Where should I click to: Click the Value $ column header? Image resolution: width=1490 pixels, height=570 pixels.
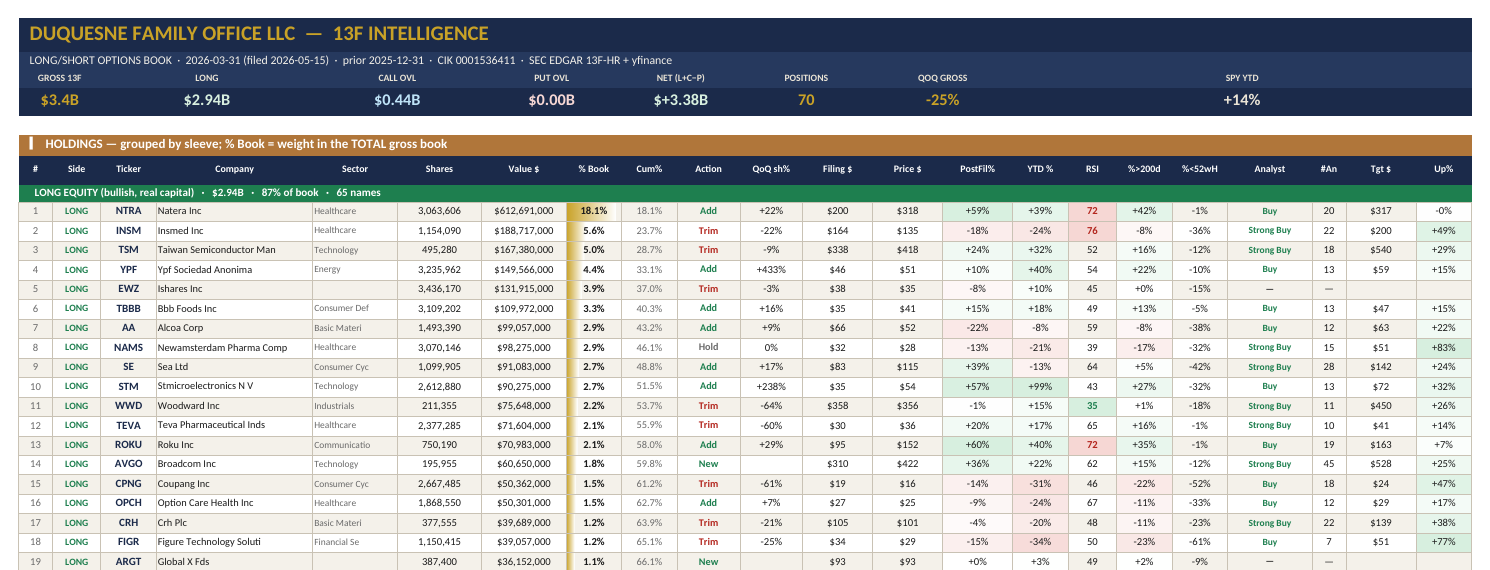[x=524, y=169]
